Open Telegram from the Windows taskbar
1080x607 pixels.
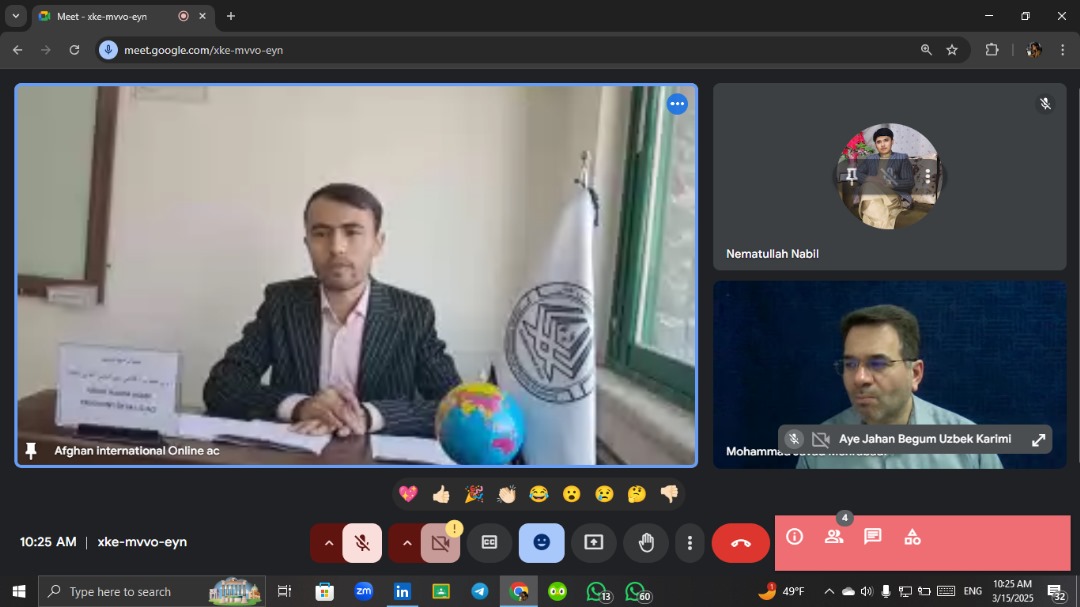pyautogui.click(x=480, y=591)
